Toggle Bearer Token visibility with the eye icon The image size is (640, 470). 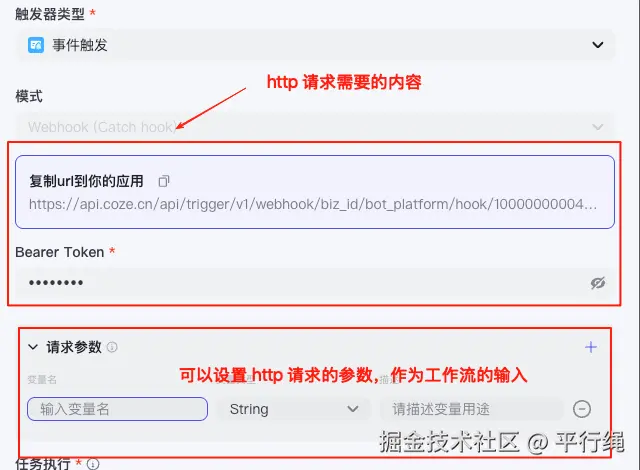598,283
